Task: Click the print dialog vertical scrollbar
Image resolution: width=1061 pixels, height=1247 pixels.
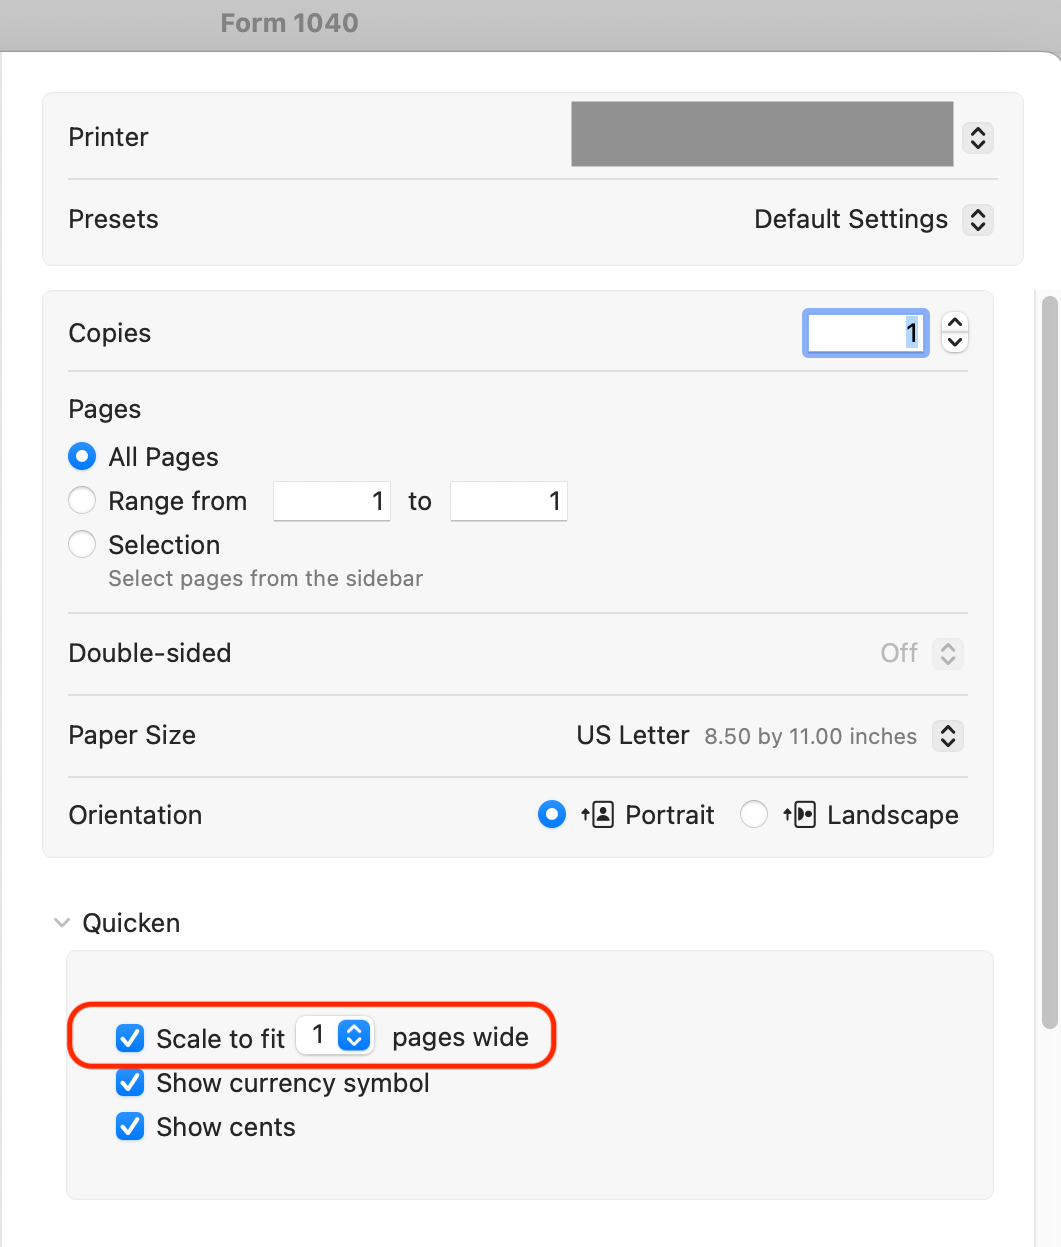Action: (1049, 662)
